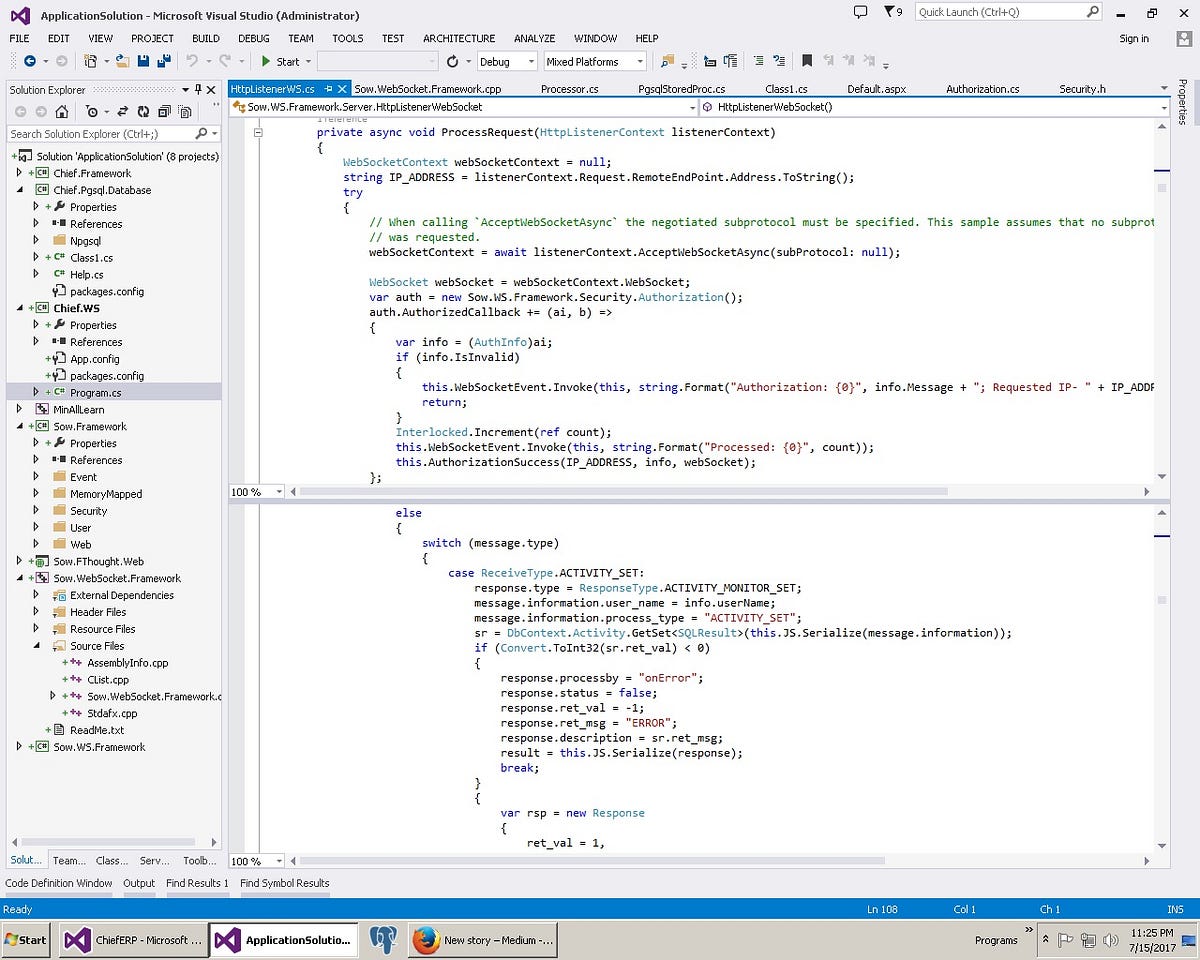Click the Start debugging button
Viewport: 1200px width, 960px height.
coord(279,62)
